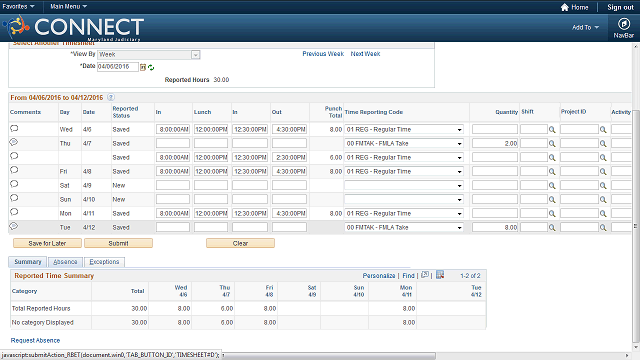Image resolution: width=640 pixels, height=360 pixels.
Task: Click Quantity field showing 8.00 for Tue
Action: tap(495, 227)
